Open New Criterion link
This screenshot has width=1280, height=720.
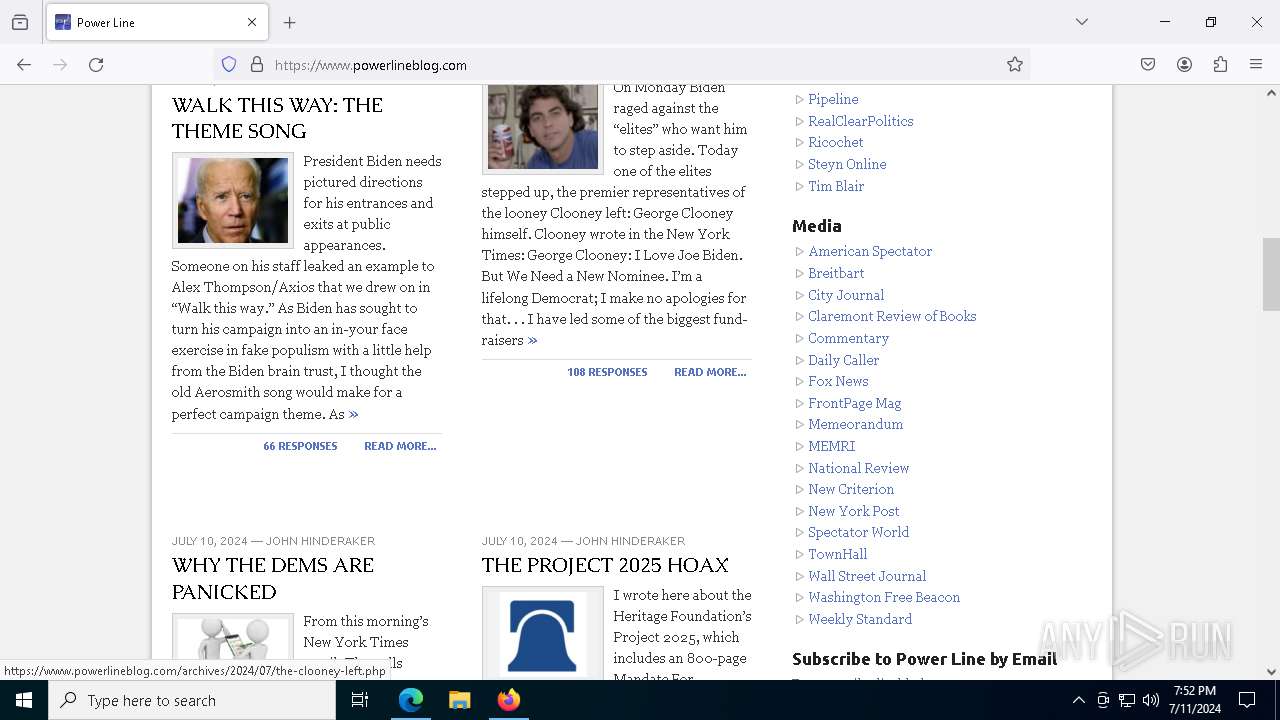[x=851, y=489]
